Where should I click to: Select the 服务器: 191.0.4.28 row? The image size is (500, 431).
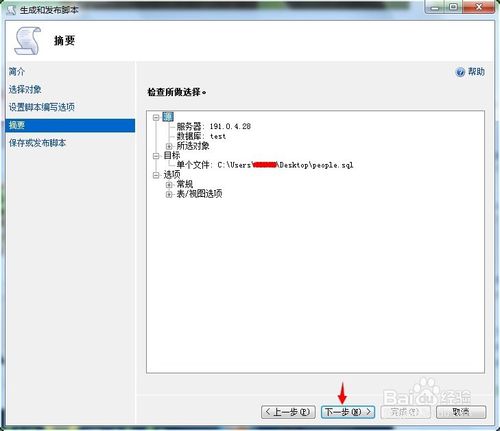tap(214, 126)
